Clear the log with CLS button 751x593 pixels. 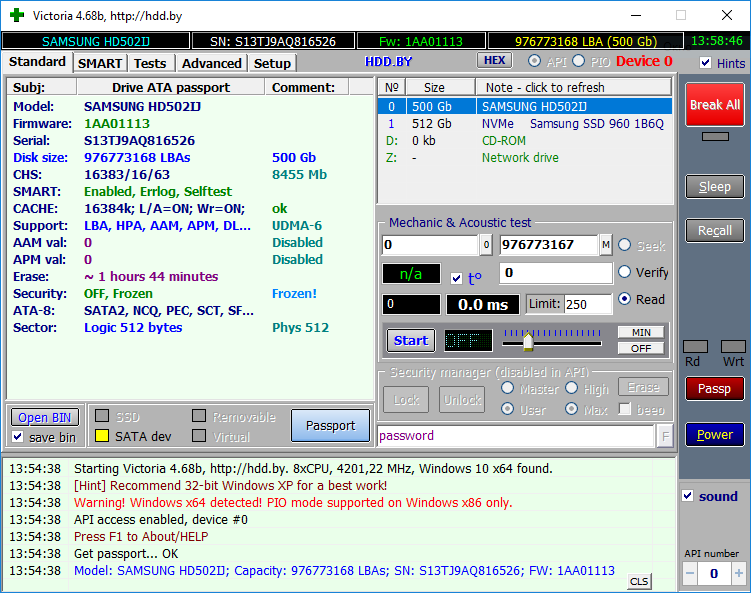639,582
